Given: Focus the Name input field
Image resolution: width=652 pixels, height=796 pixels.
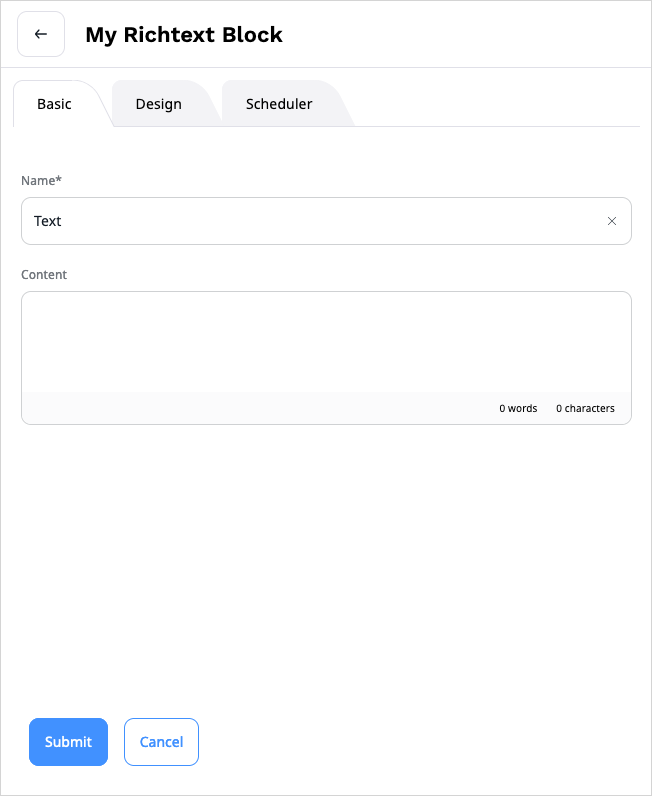Looking at the screenshot, I should (300, 221).
